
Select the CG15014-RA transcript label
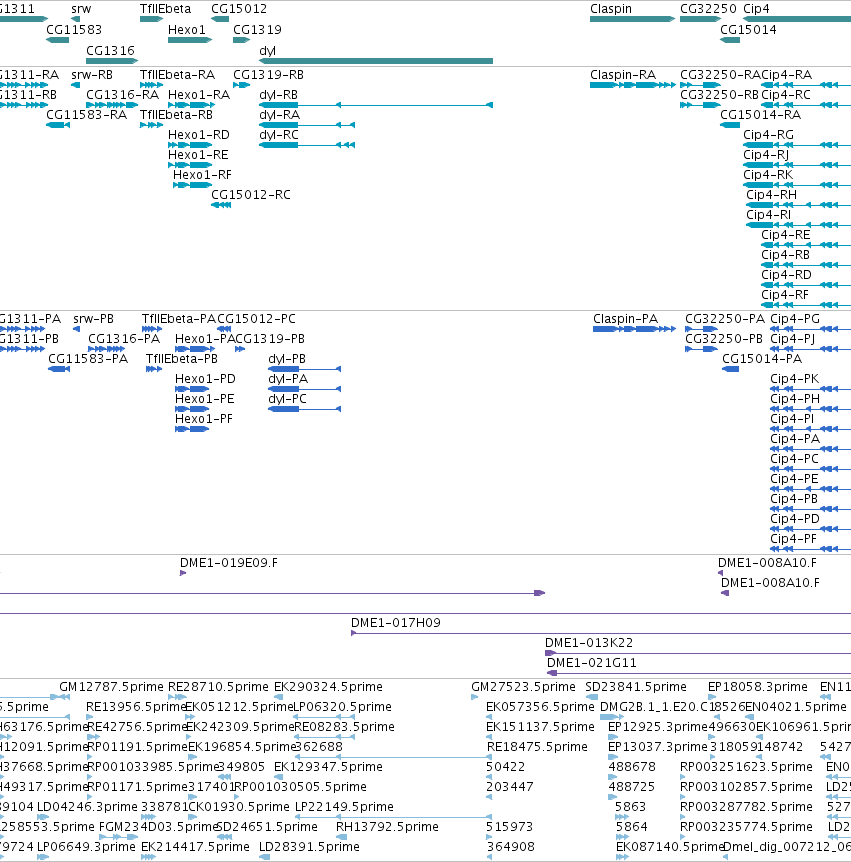click(760, 114)
